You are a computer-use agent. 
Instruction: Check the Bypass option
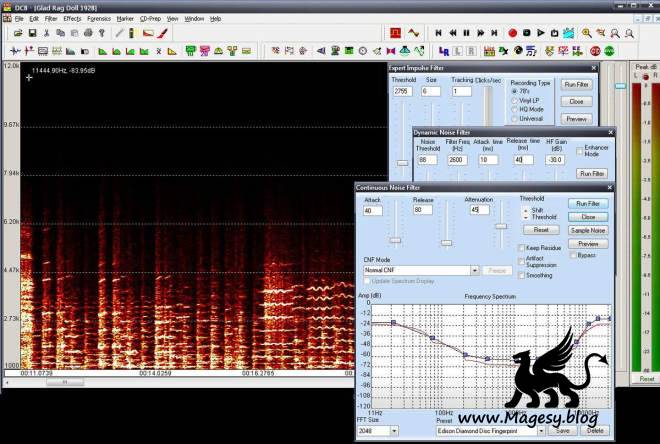[x=573, y=255]
